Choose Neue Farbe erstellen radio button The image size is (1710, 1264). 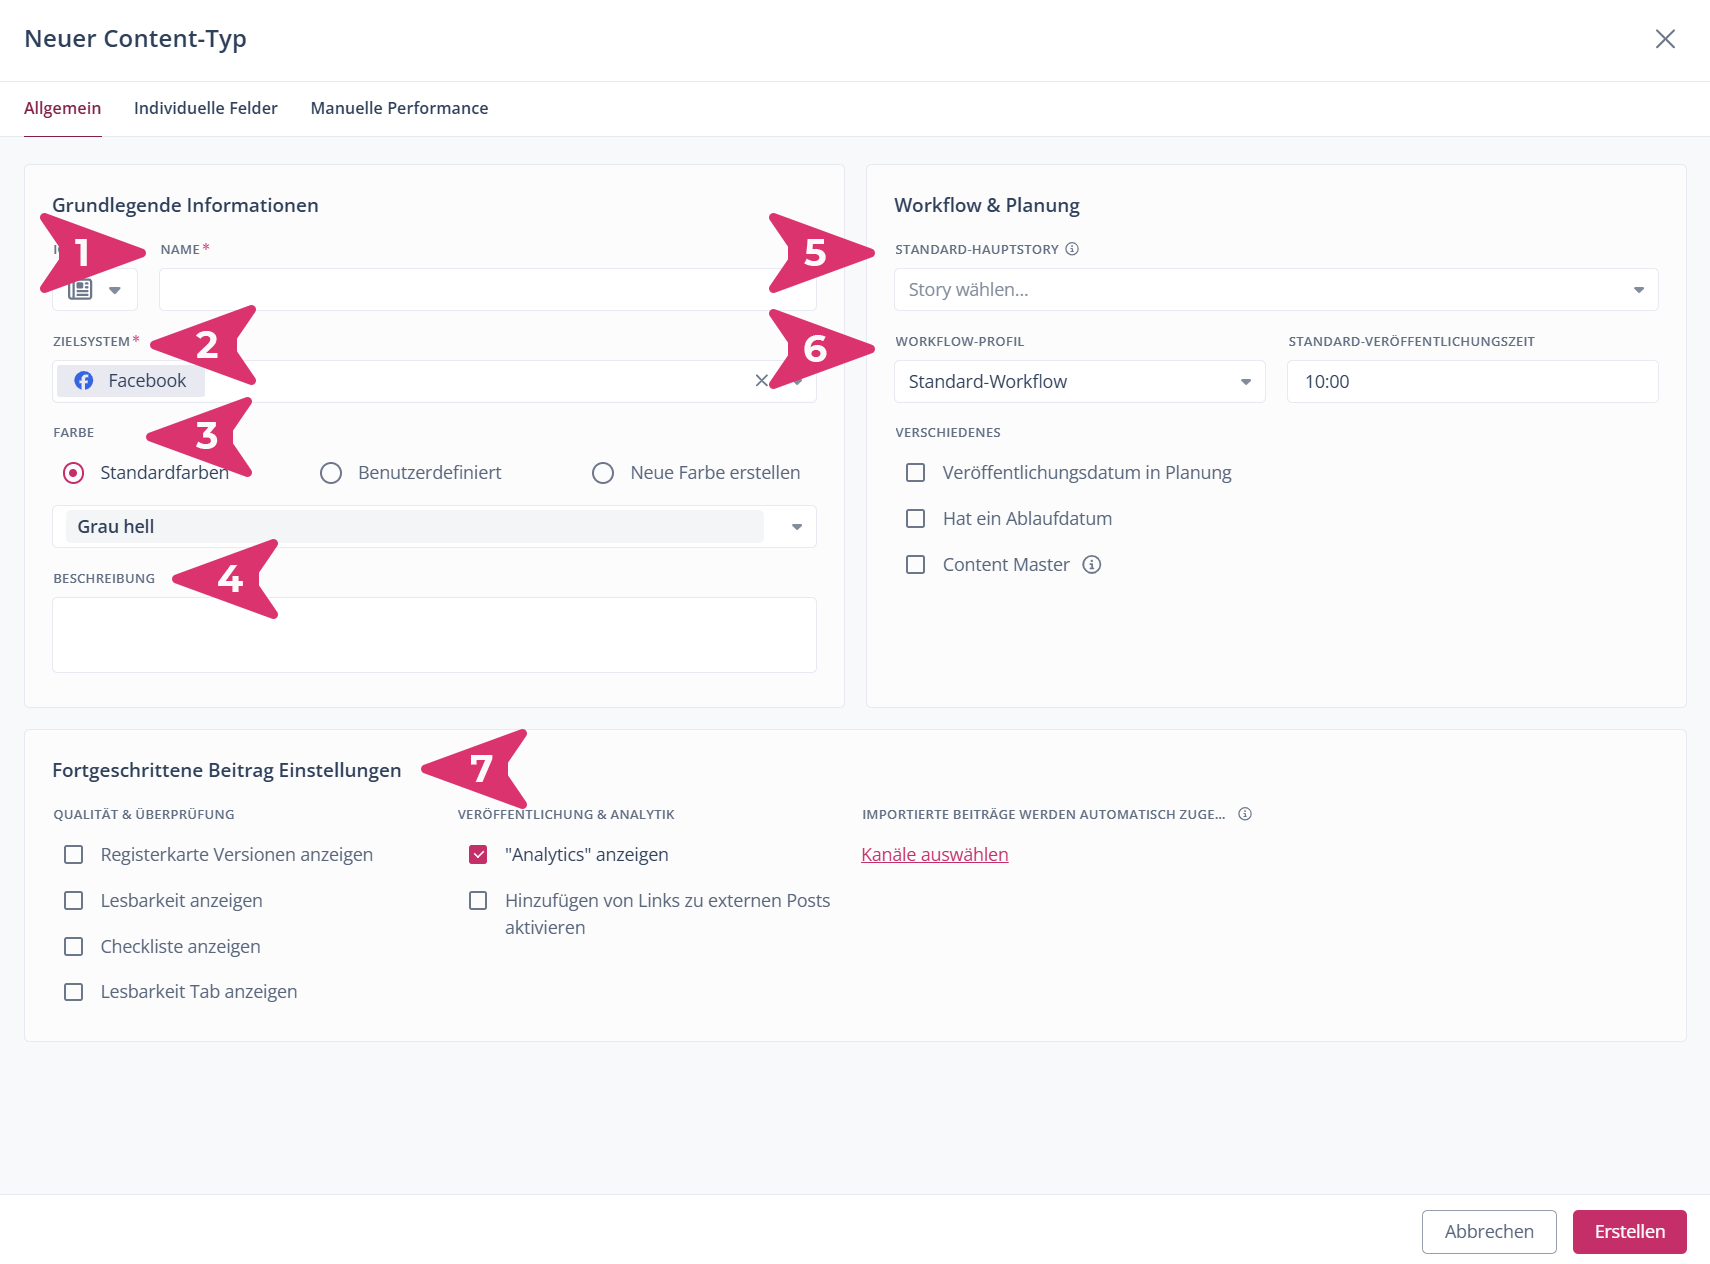click(603, 473)
